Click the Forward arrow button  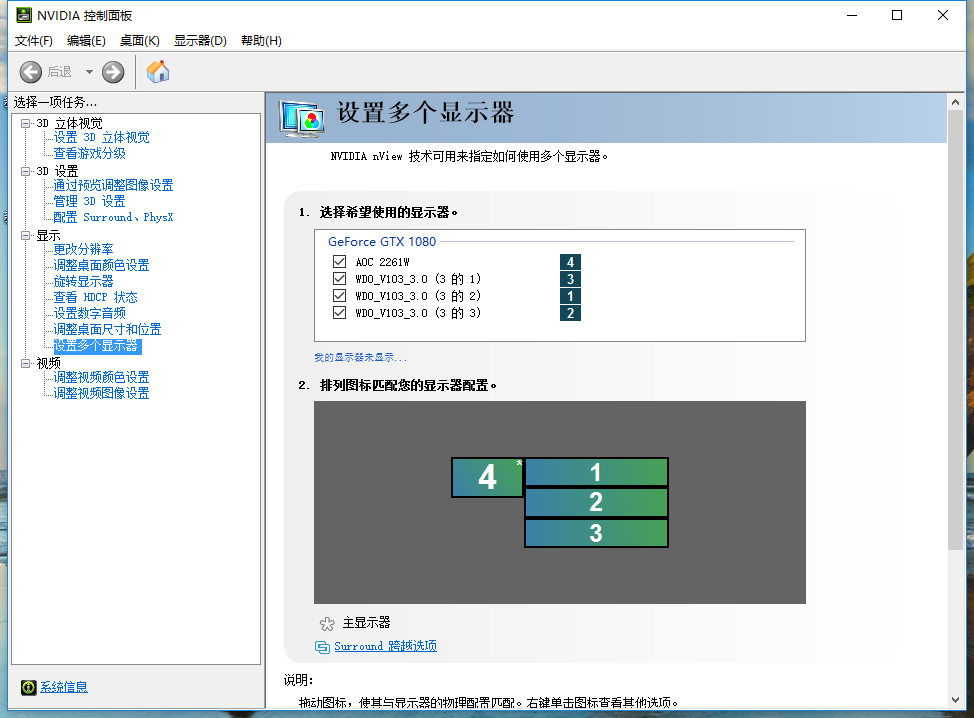point(113,72)
